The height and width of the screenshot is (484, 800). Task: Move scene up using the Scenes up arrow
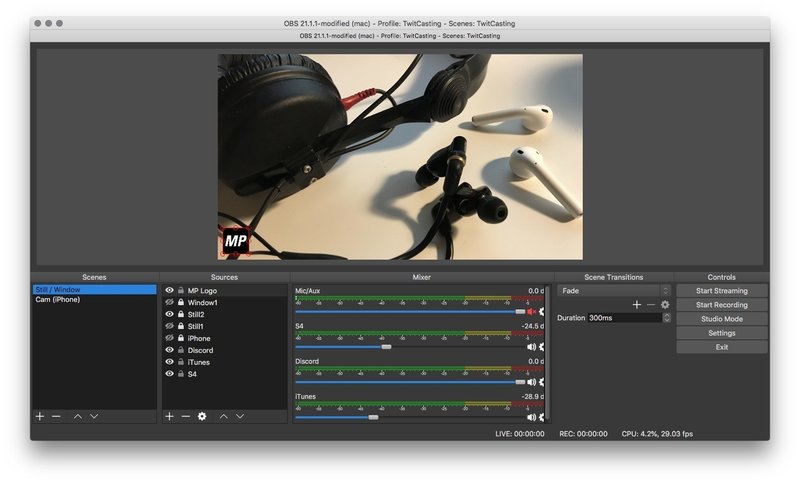78,417
